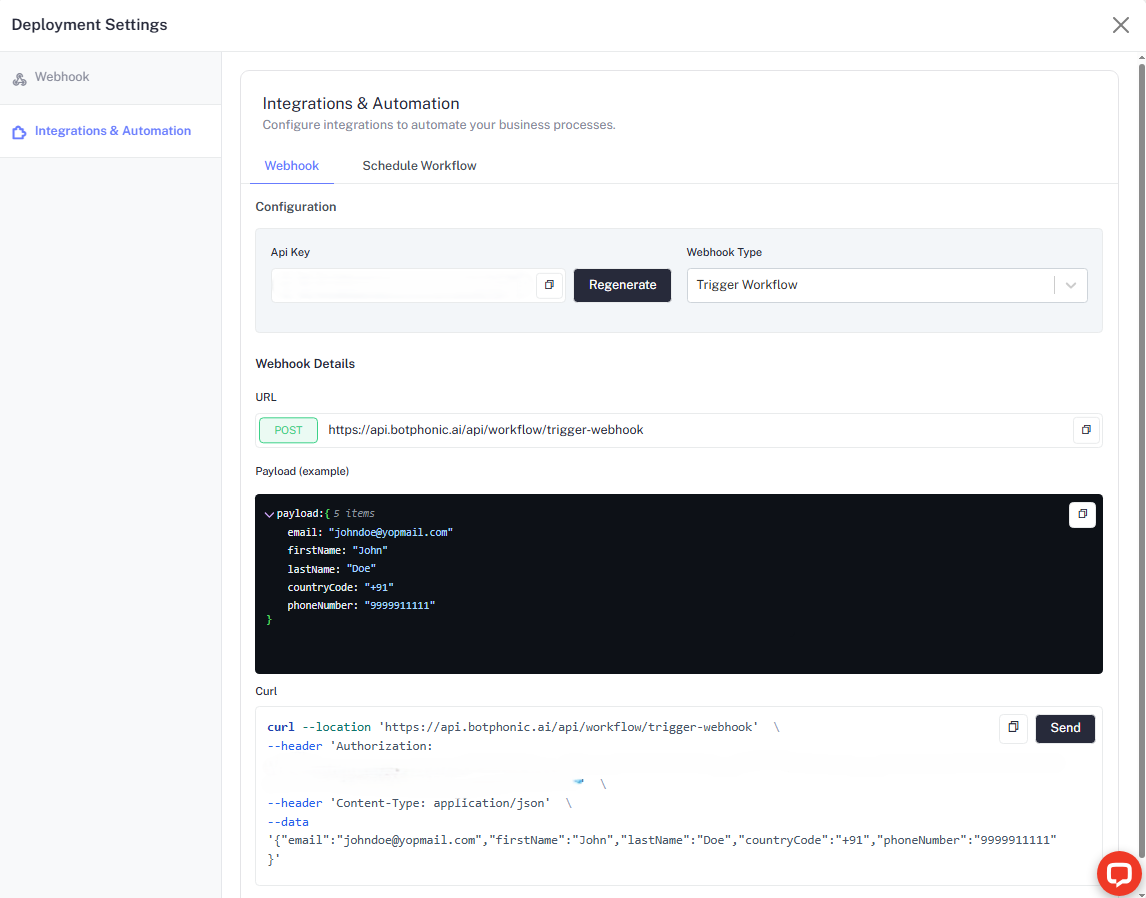Close the Deployment Settings dialog

tap(1121, 25)
